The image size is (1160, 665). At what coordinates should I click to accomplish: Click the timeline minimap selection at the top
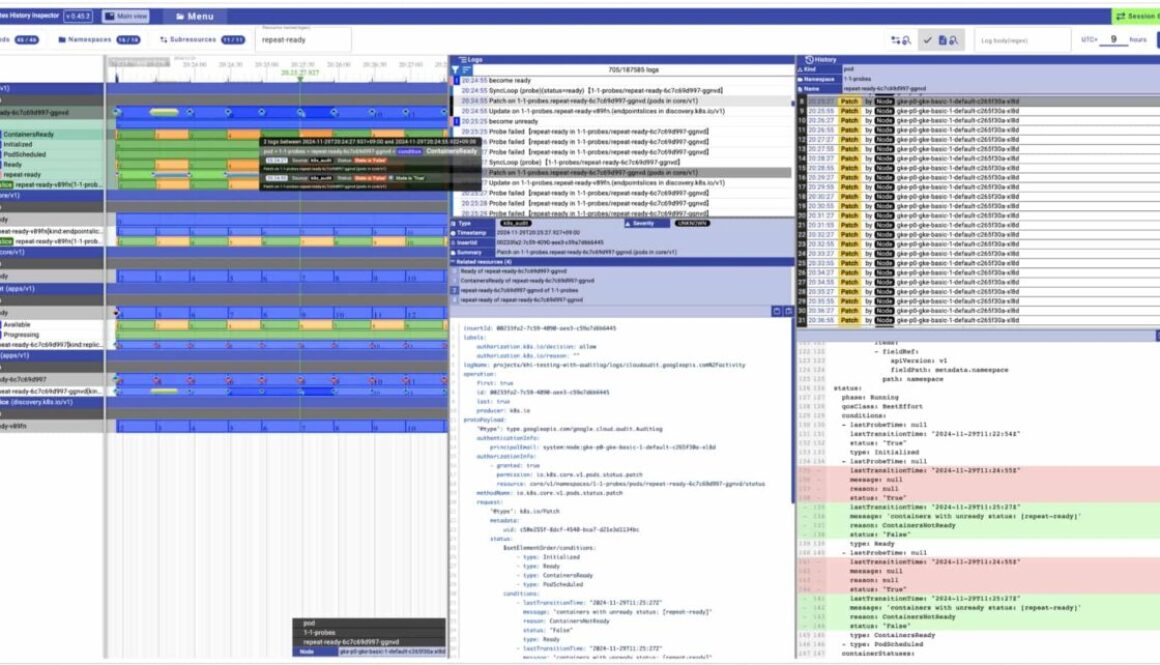138,62
